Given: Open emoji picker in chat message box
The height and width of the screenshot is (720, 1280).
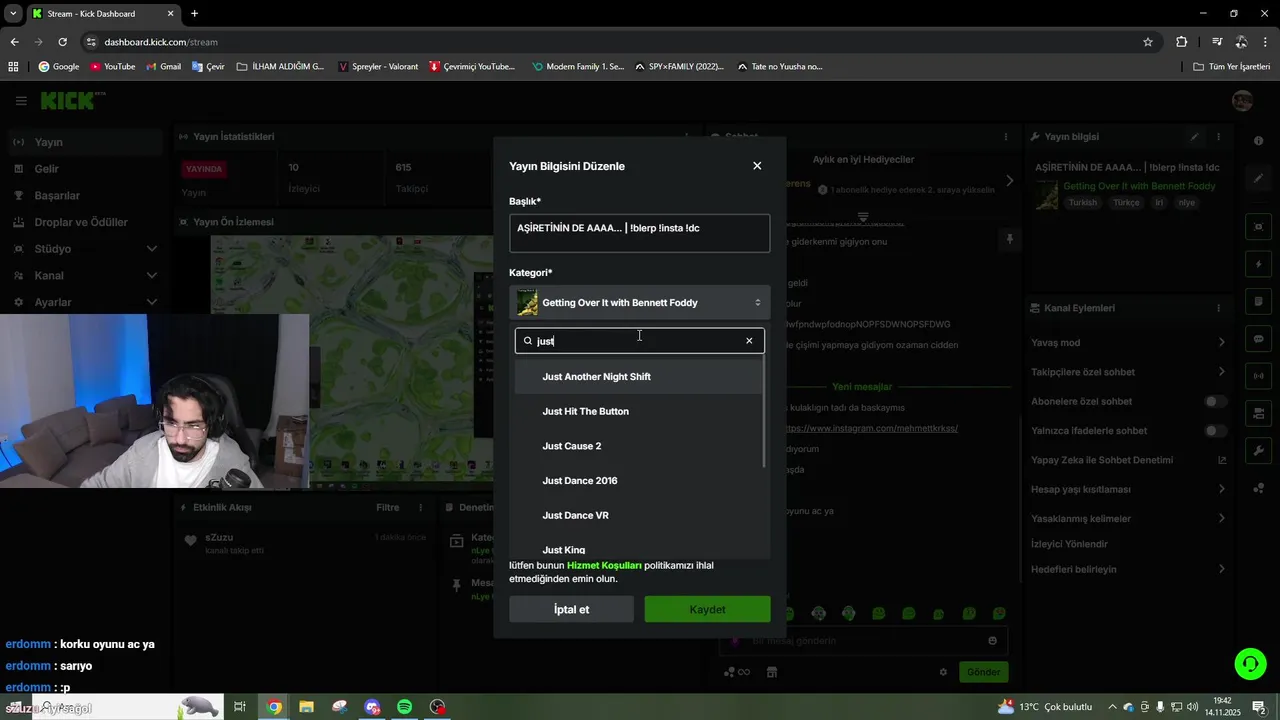Looking at the screenshot, I should (992, 641).
